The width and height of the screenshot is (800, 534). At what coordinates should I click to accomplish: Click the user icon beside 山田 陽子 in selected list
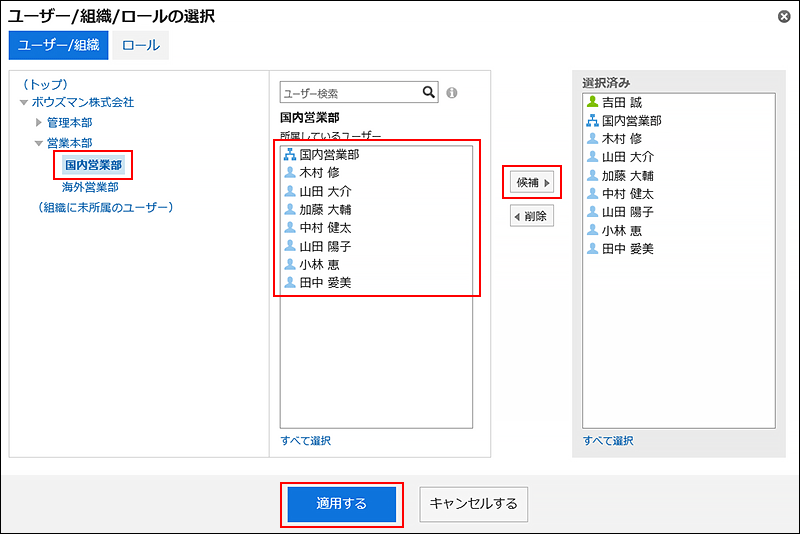point(592,212)
